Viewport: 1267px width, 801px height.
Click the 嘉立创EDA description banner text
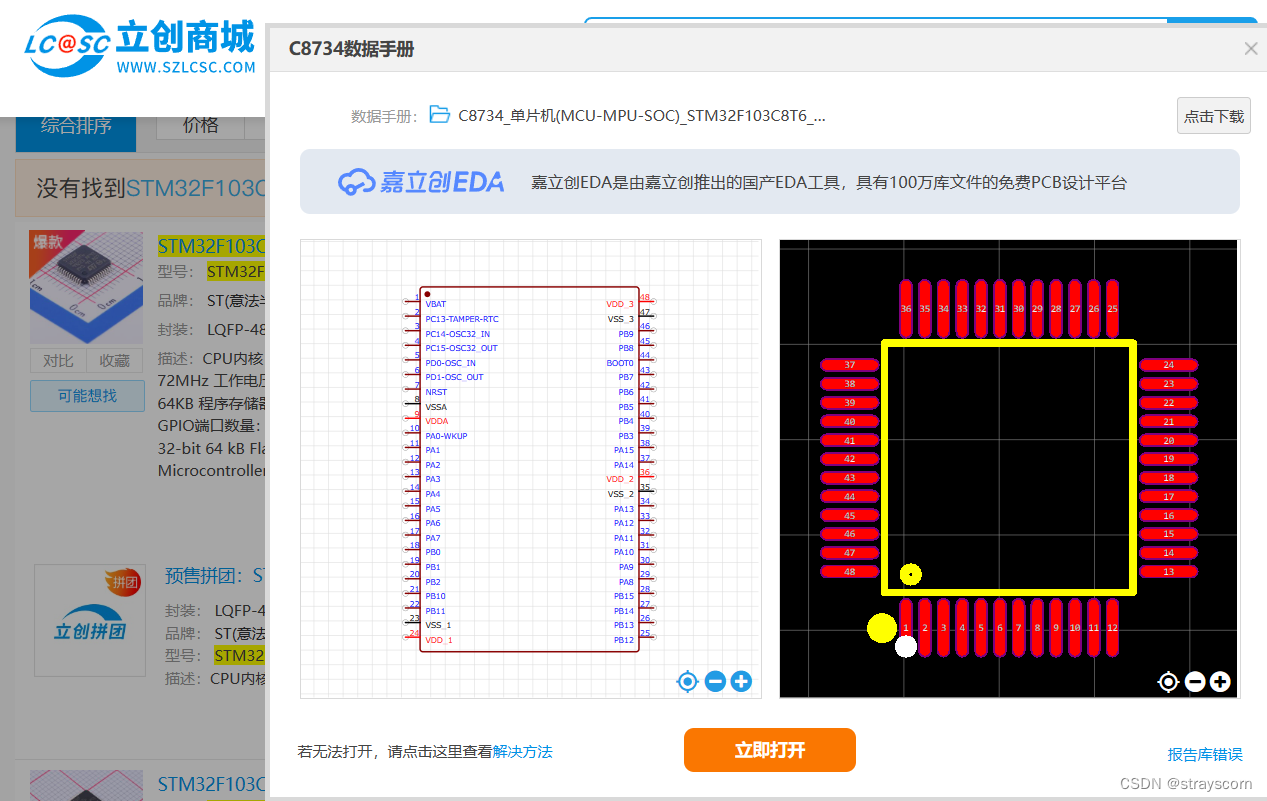click(829, 183)
